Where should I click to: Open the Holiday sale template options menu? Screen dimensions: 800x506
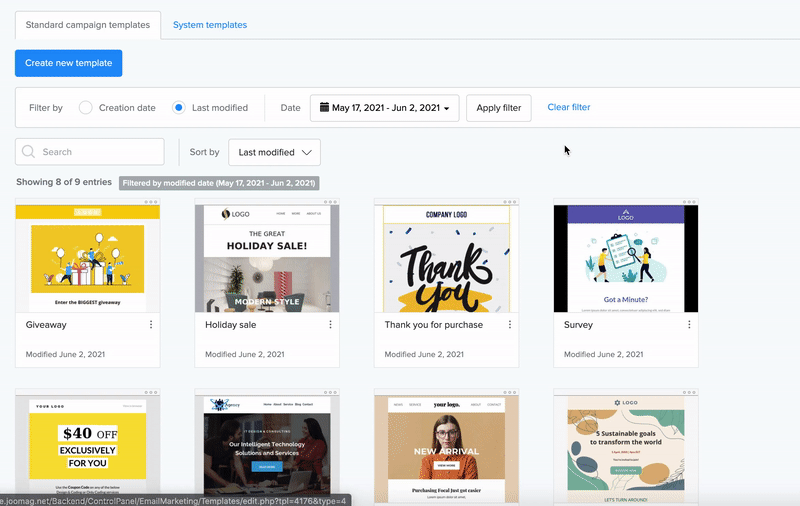coord(331,325)
